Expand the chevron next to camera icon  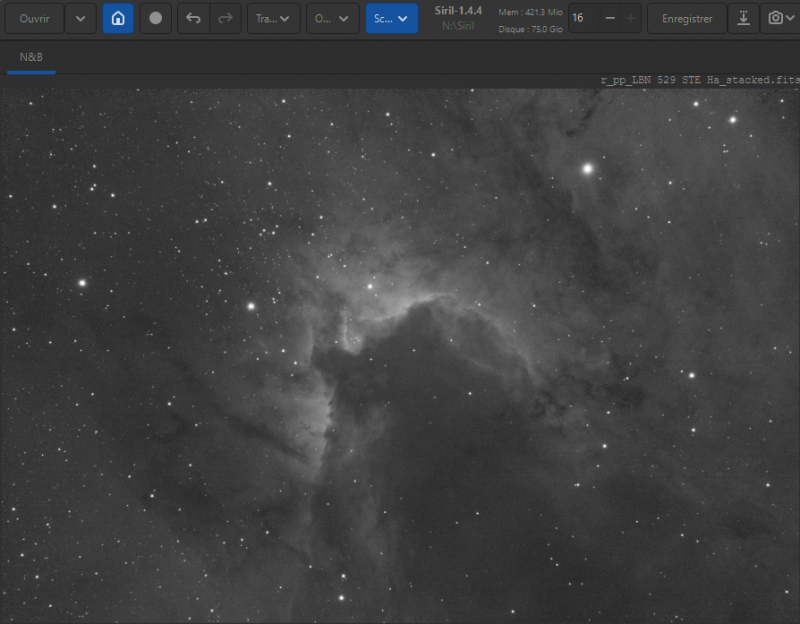[790, 18]
